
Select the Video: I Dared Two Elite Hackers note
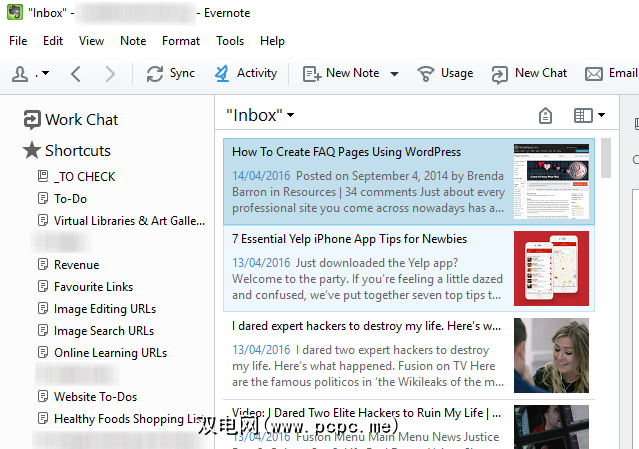pyautogui.click(x=409, y=425)
